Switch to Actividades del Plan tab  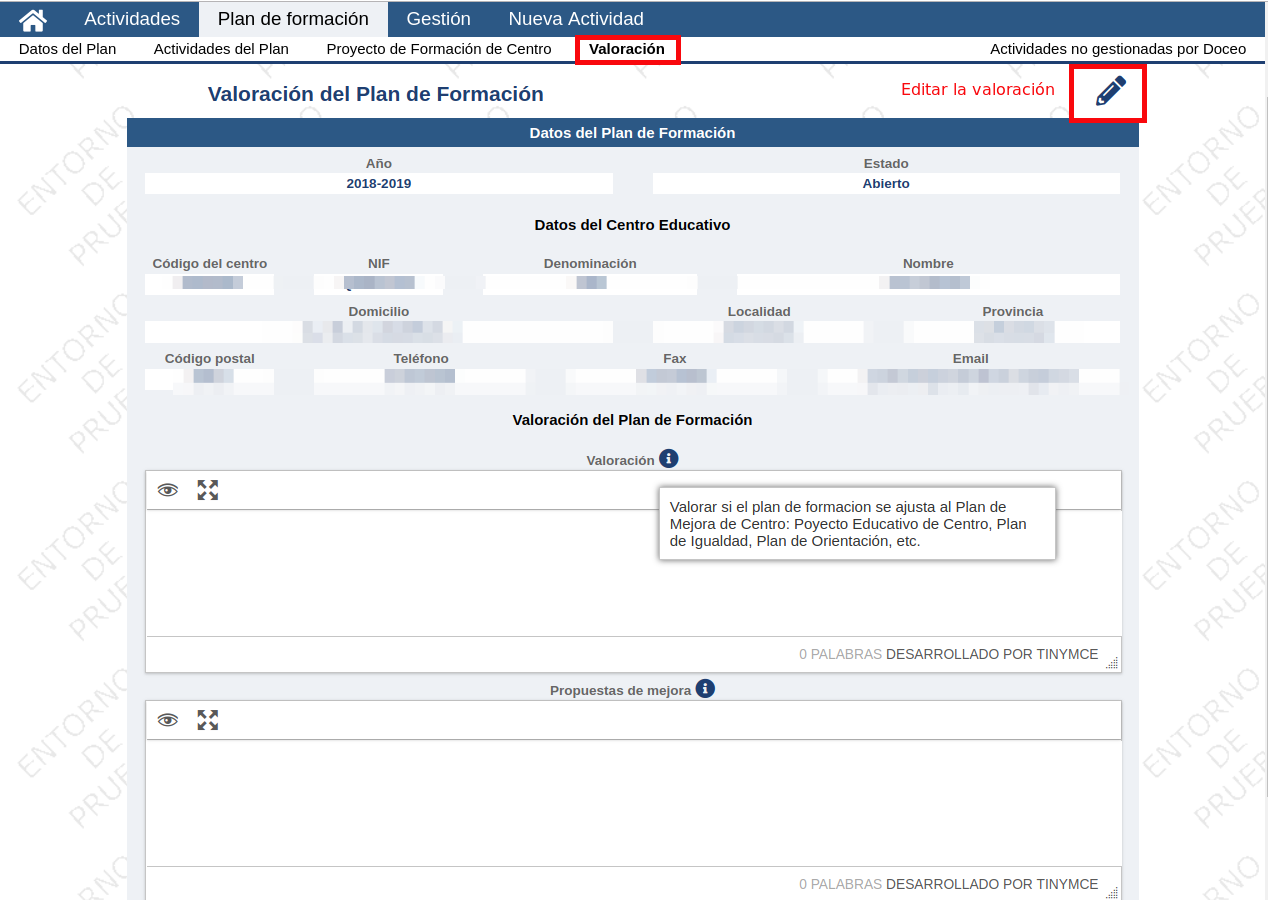click(221, 49)
